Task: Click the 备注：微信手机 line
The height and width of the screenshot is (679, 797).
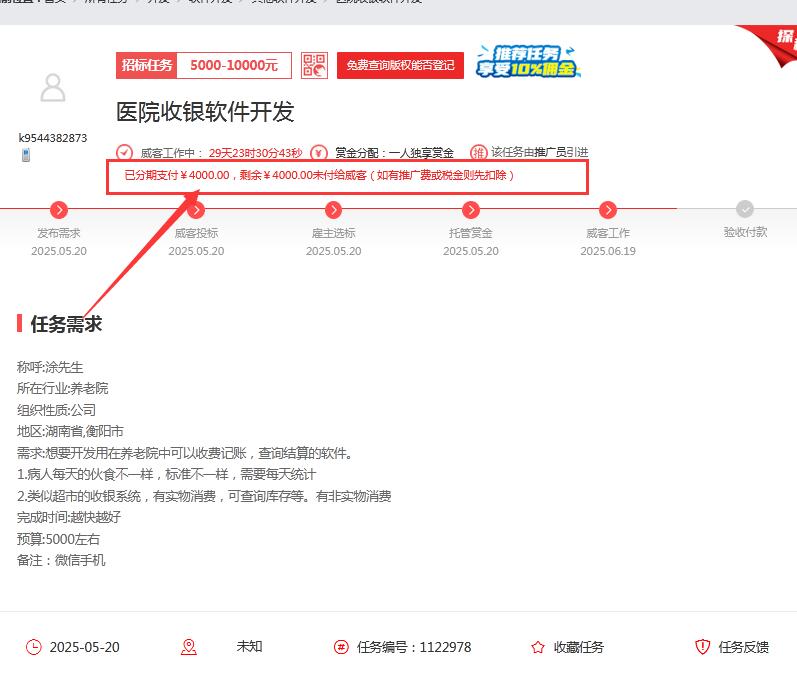Action: pyautogui.click(x=61, y=560)
